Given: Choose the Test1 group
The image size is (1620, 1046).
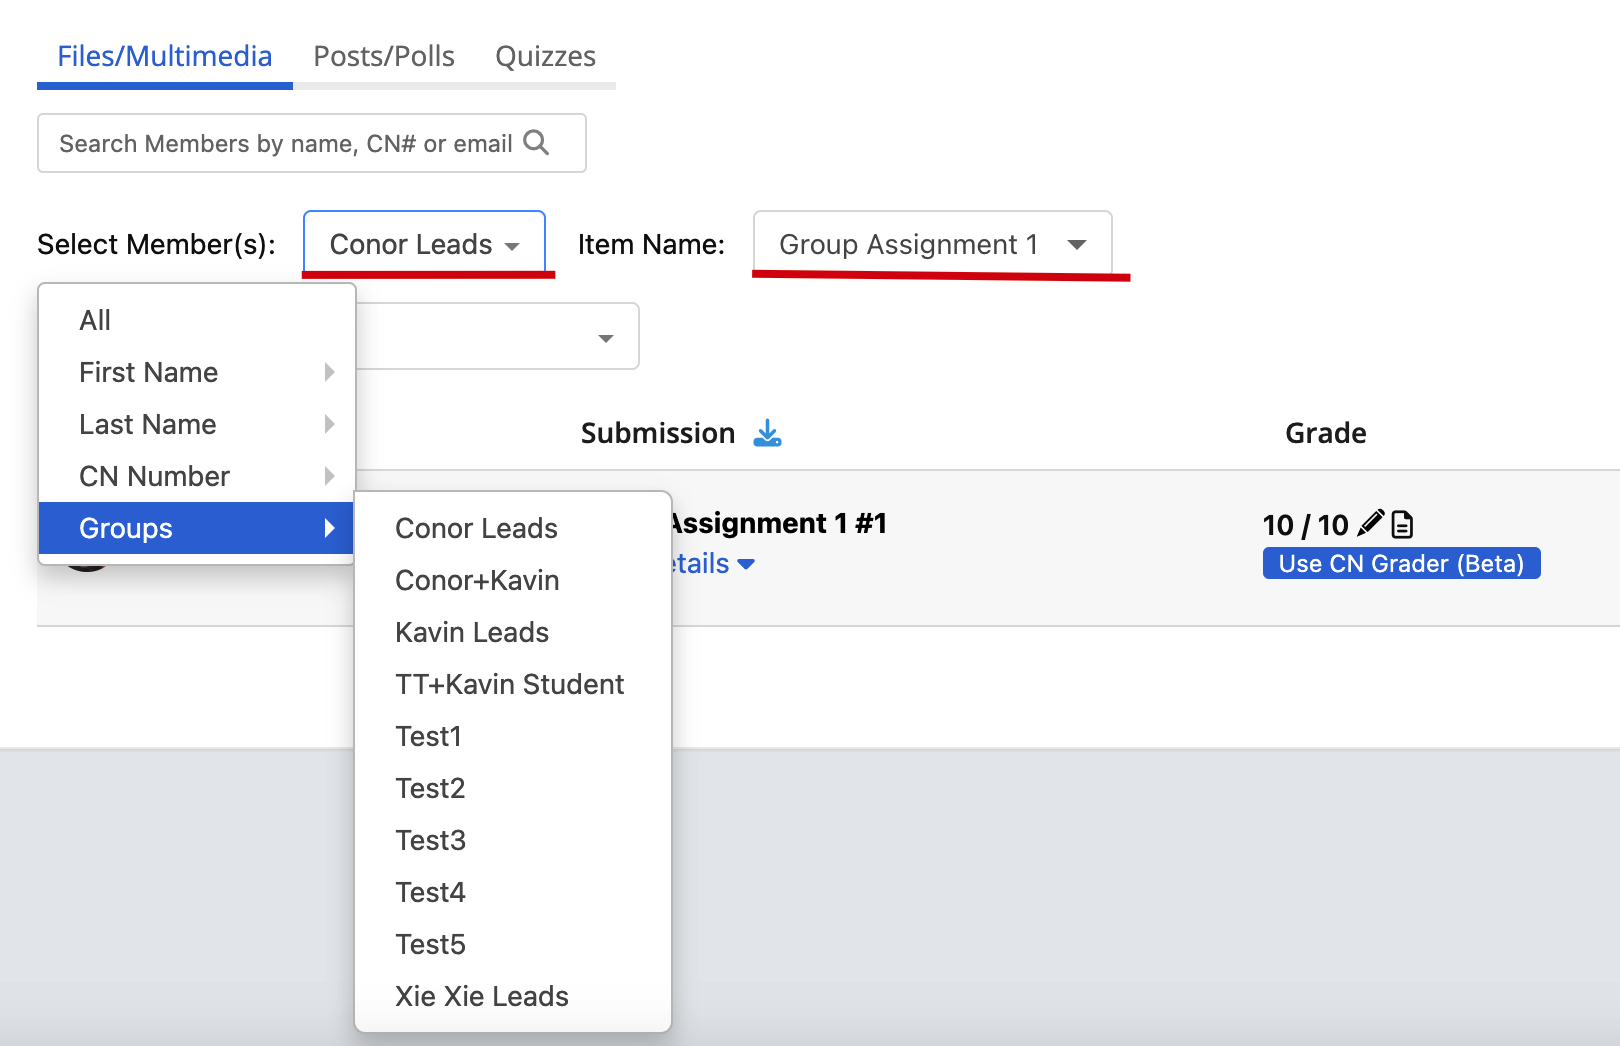Looking at the screenshot, I should (513, 736).
